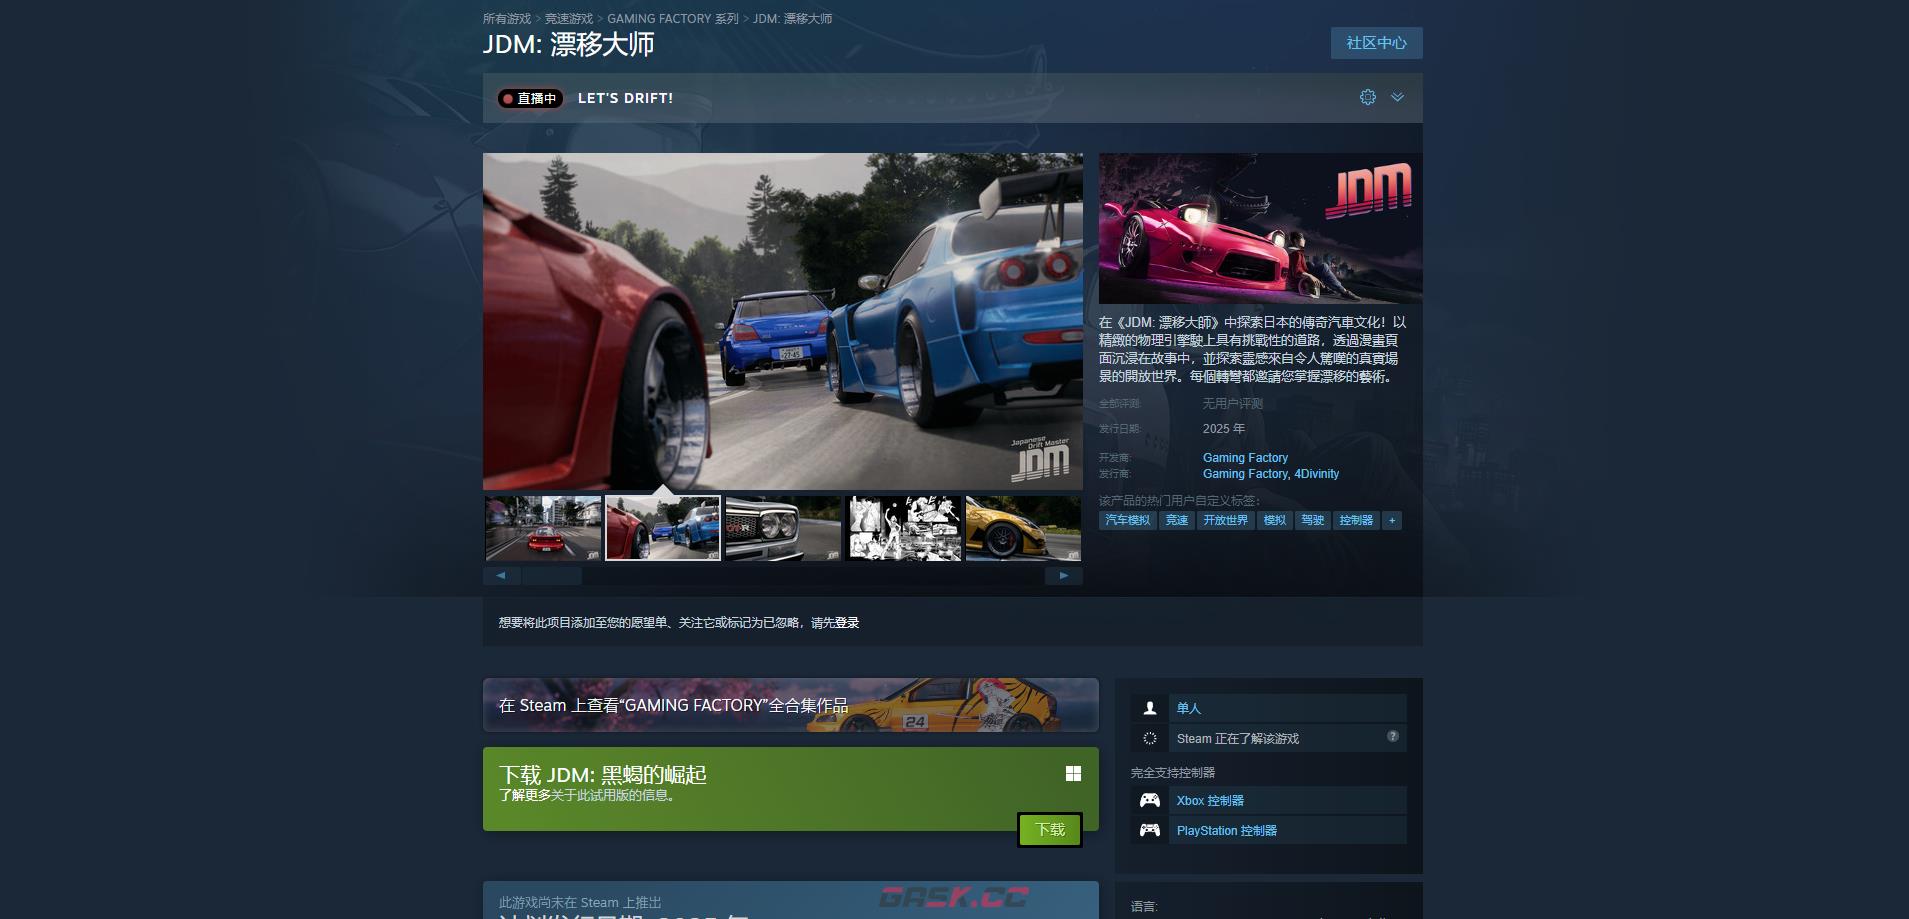Click the screenshot strip right arrow
This screenshot has height=919, width=1909.
pos(1064,576)
